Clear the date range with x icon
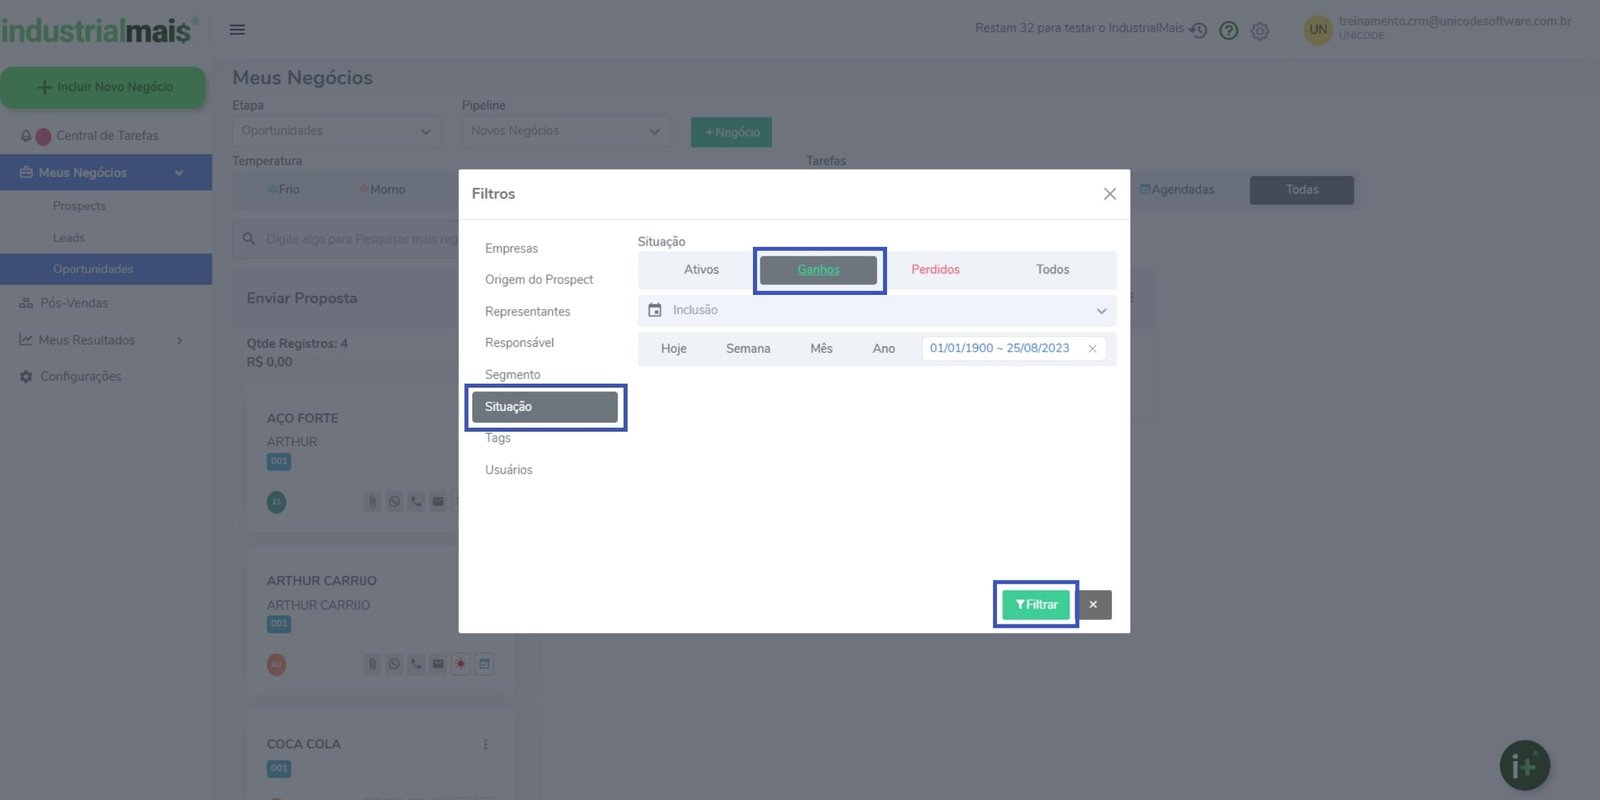Screen dimensions: 1600x800 (x=1092, y=349)
